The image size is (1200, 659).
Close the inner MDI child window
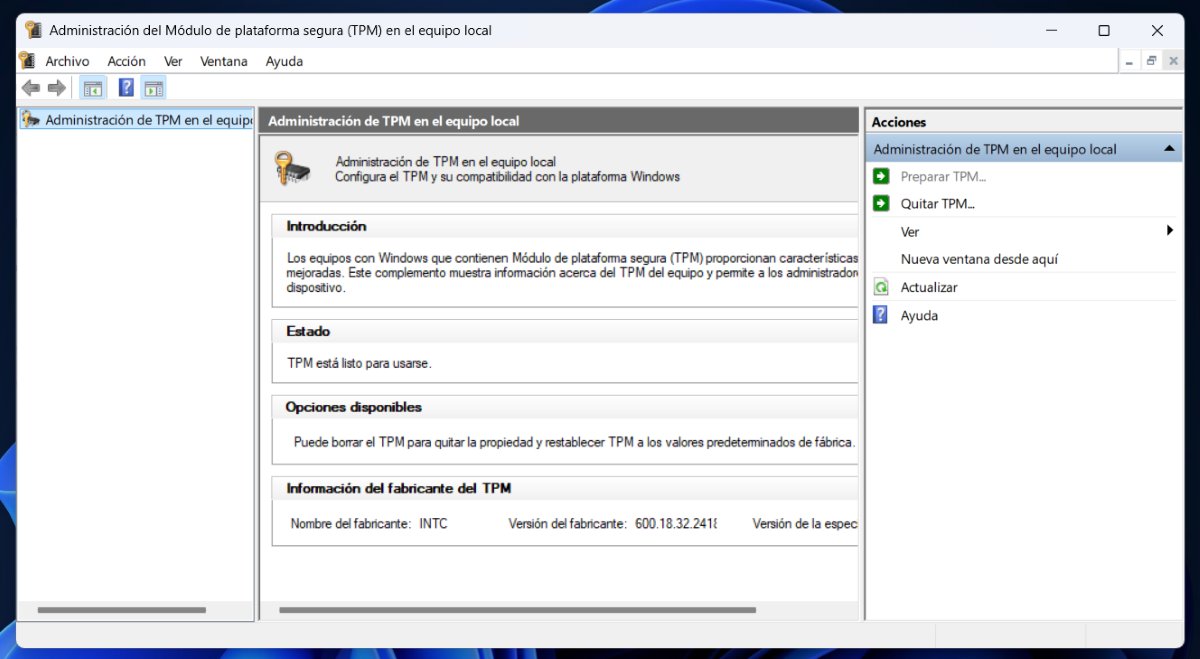tap(1172, 61)
